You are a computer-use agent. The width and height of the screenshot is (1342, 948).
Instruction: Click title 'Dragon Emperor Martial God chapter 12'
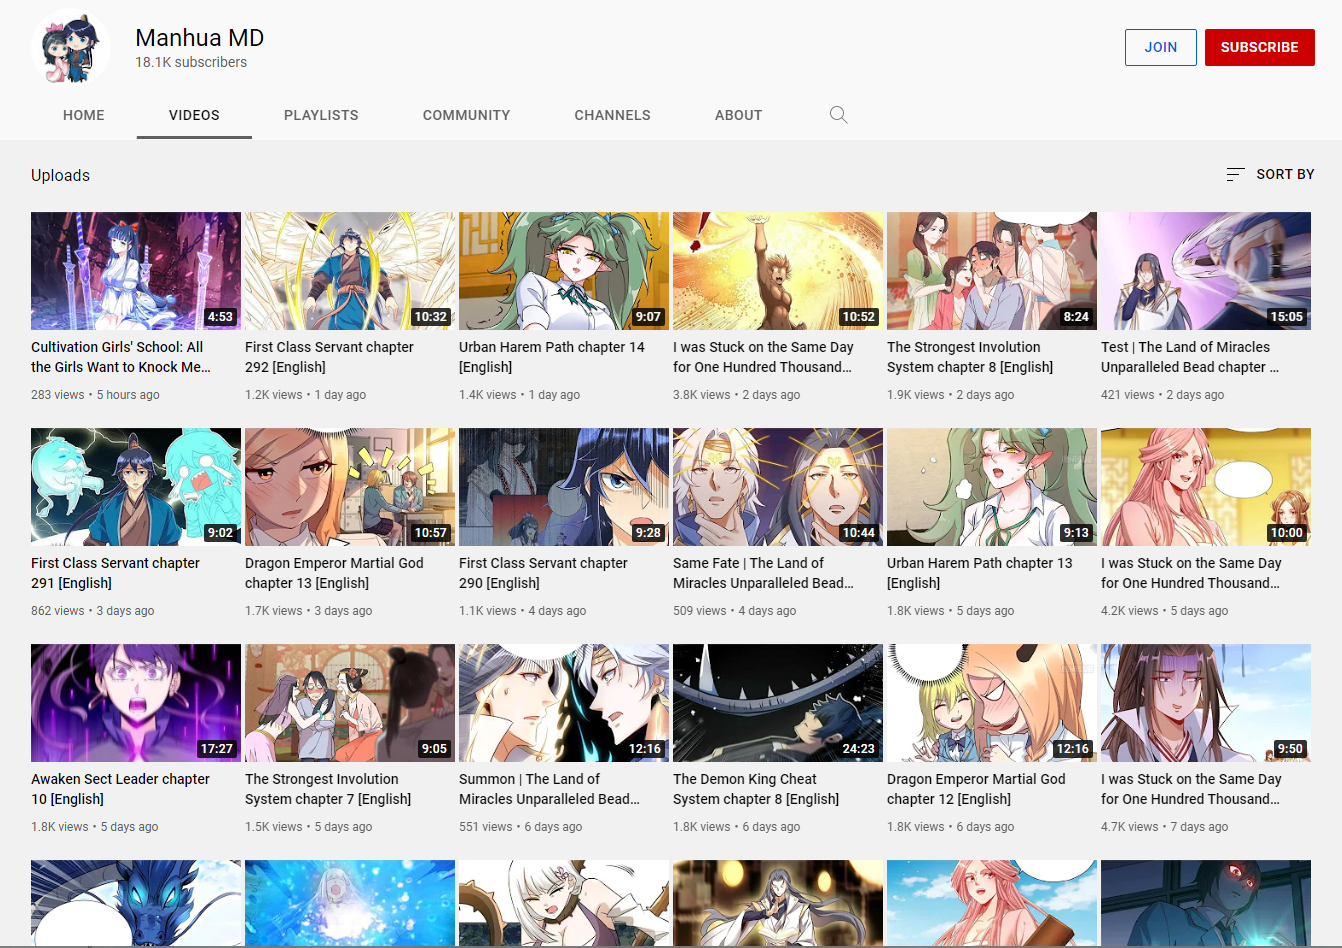[x=976, y=789]
